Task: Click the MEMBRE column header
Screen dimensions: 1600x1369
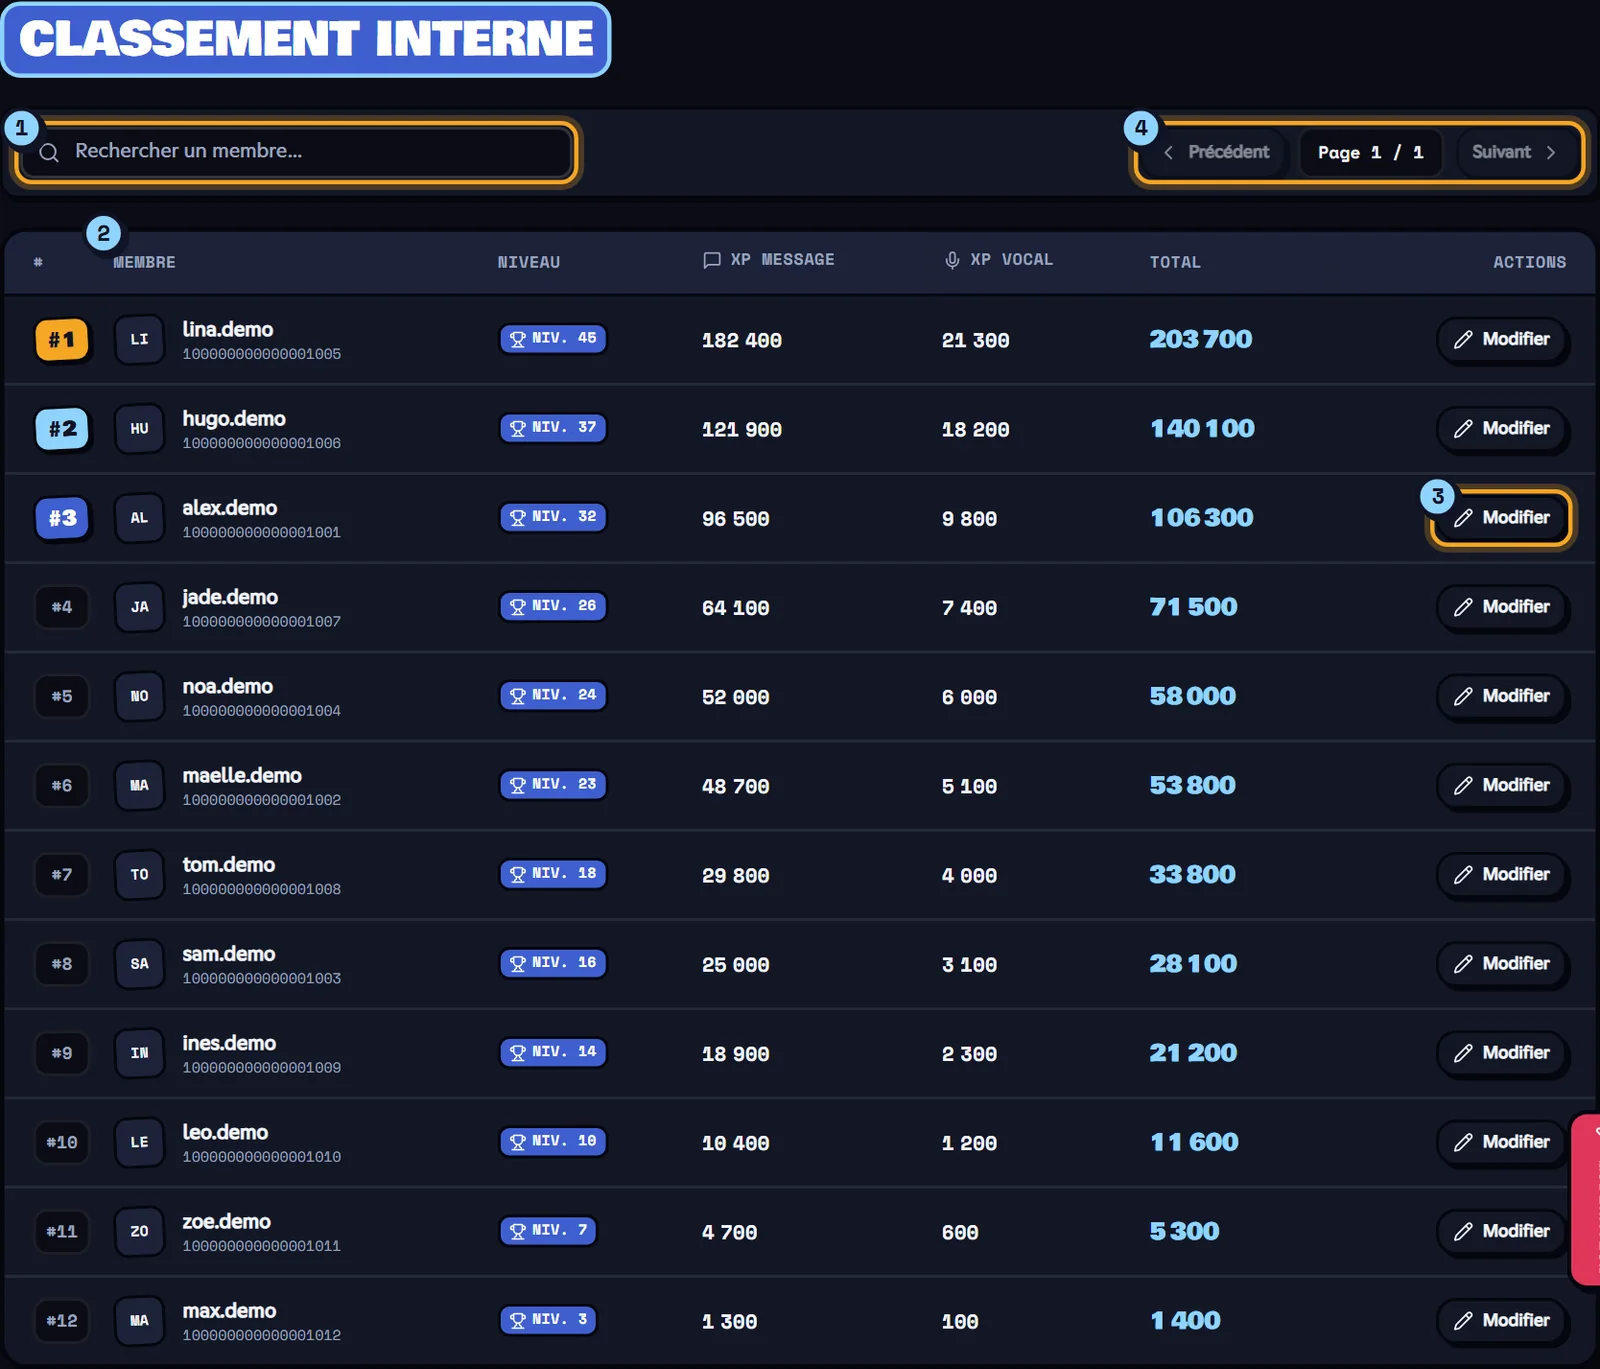Action: (145, 262)
